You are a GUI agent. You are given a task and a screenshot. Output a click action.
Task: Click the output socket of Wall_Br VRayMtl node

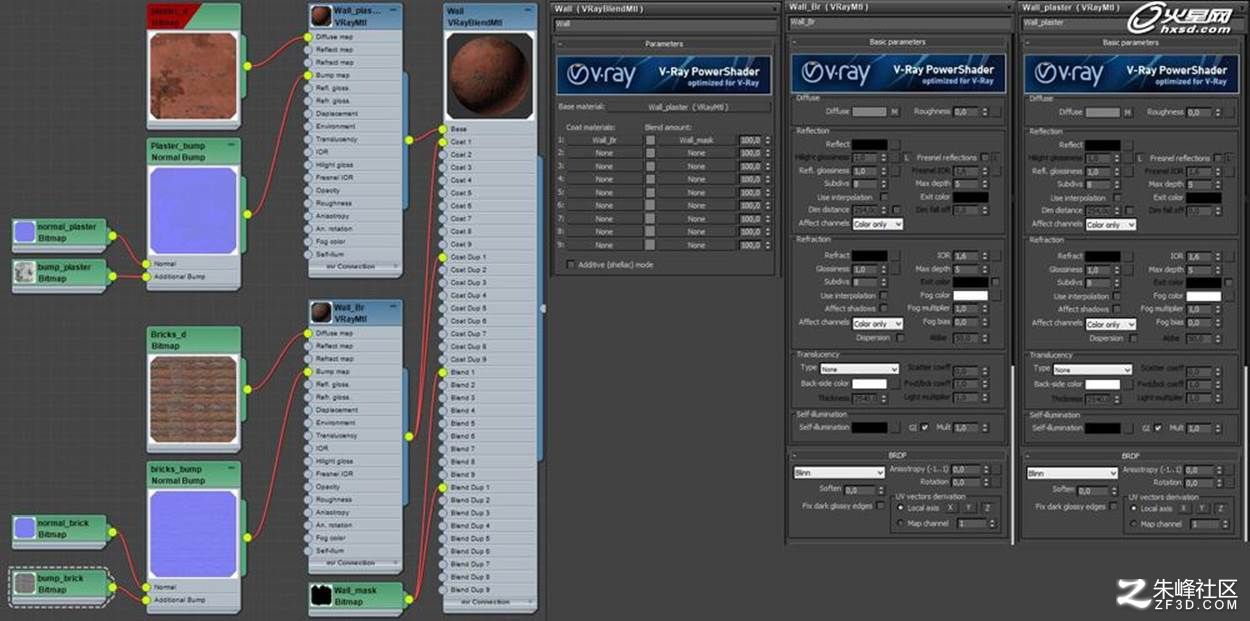408,437
